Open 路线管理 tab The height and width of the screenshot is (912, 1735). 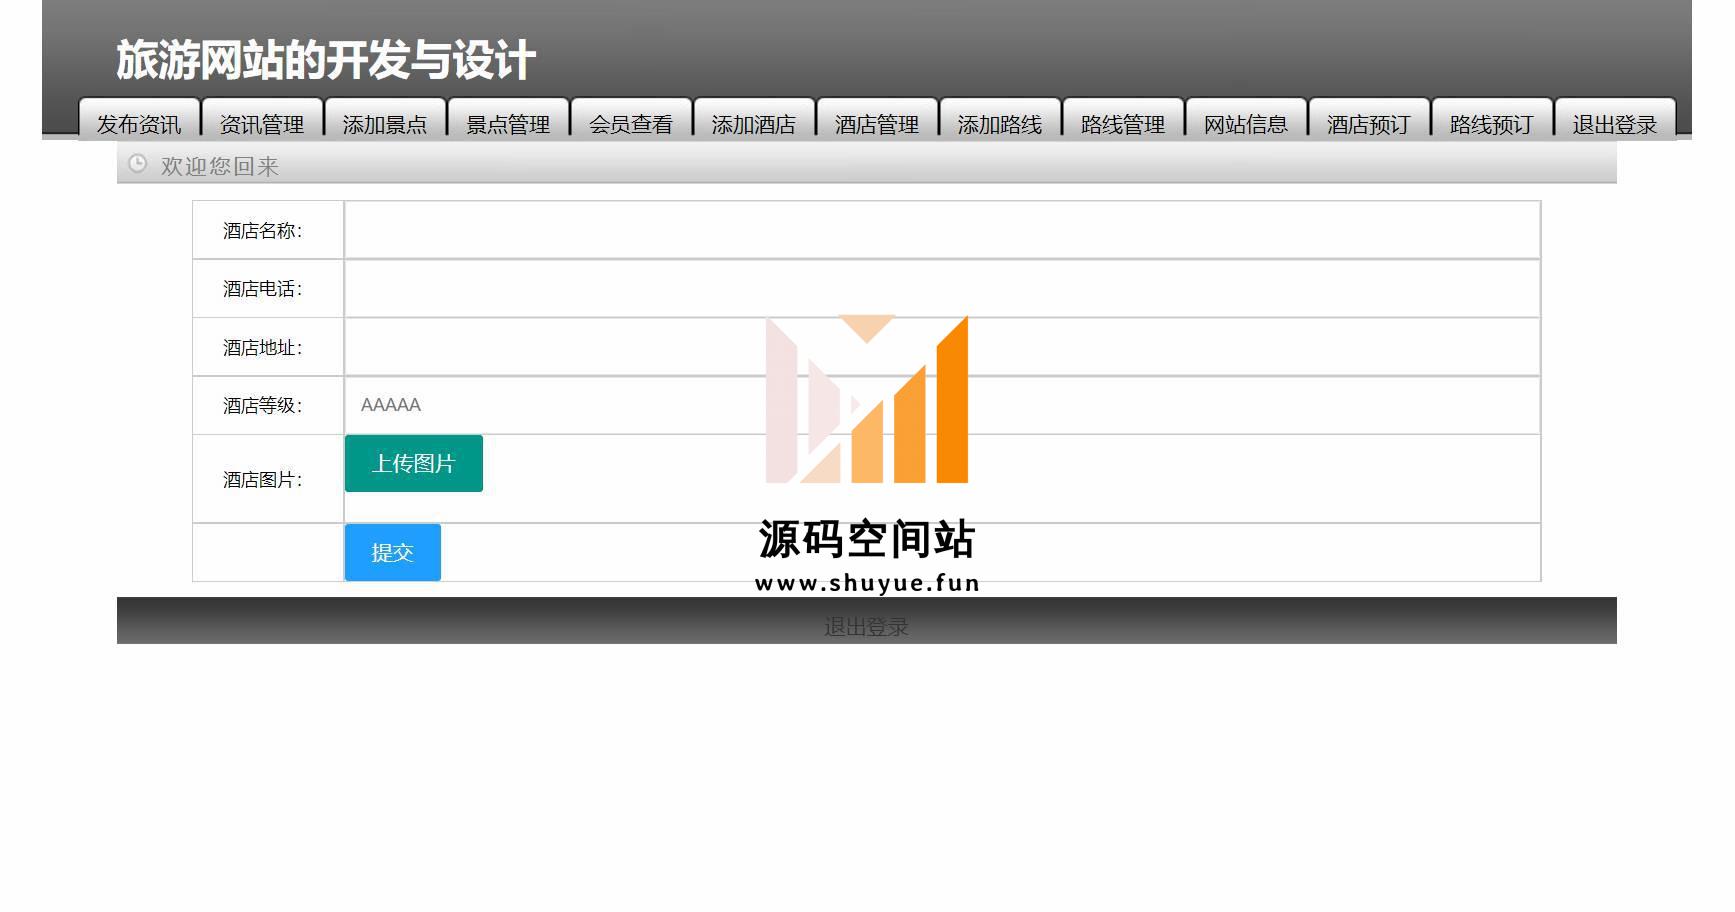pyautogui.click(x=1124, y=120)
